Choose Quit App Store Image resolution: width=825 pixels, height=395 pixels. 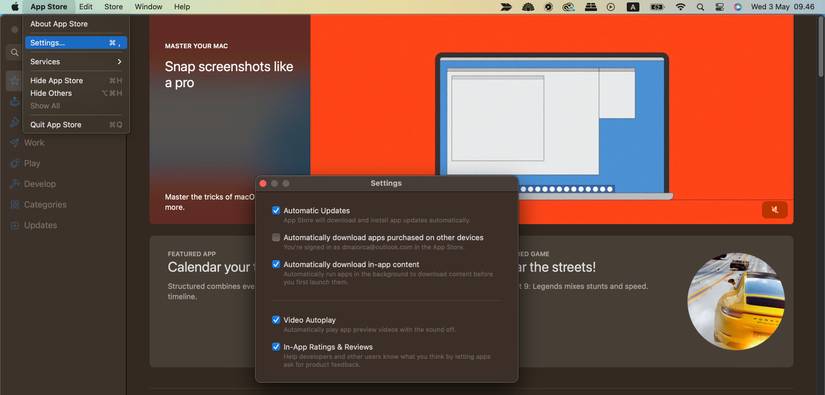[76, 125]
